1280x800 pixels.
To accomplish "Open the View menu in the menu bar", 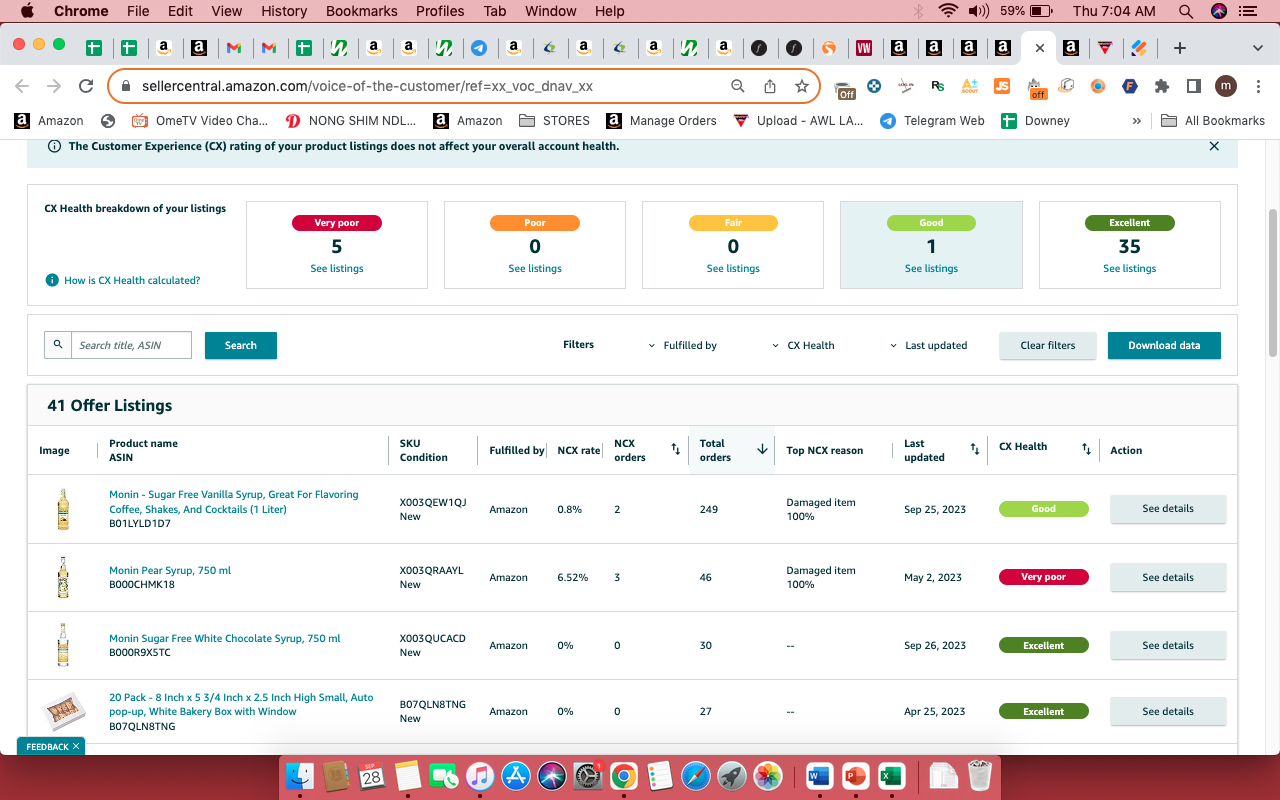I will 227,11.
